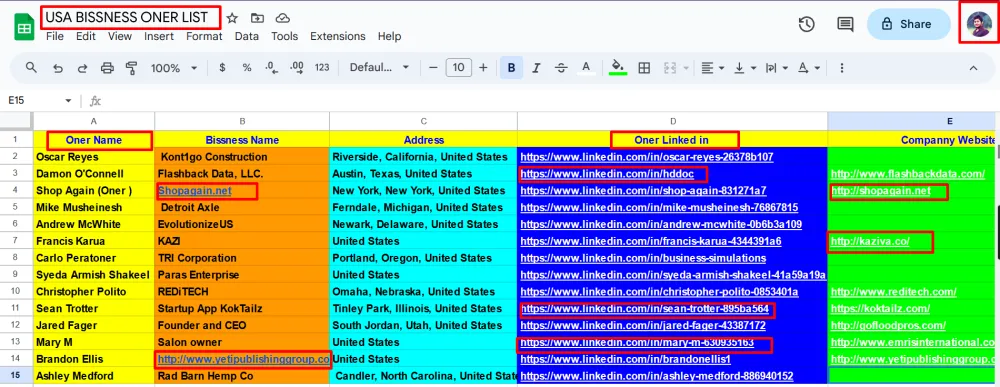Open horizontal align dropdown
Image resolution: width=1000 pixels, height=387 pixels.
(712, 68)
